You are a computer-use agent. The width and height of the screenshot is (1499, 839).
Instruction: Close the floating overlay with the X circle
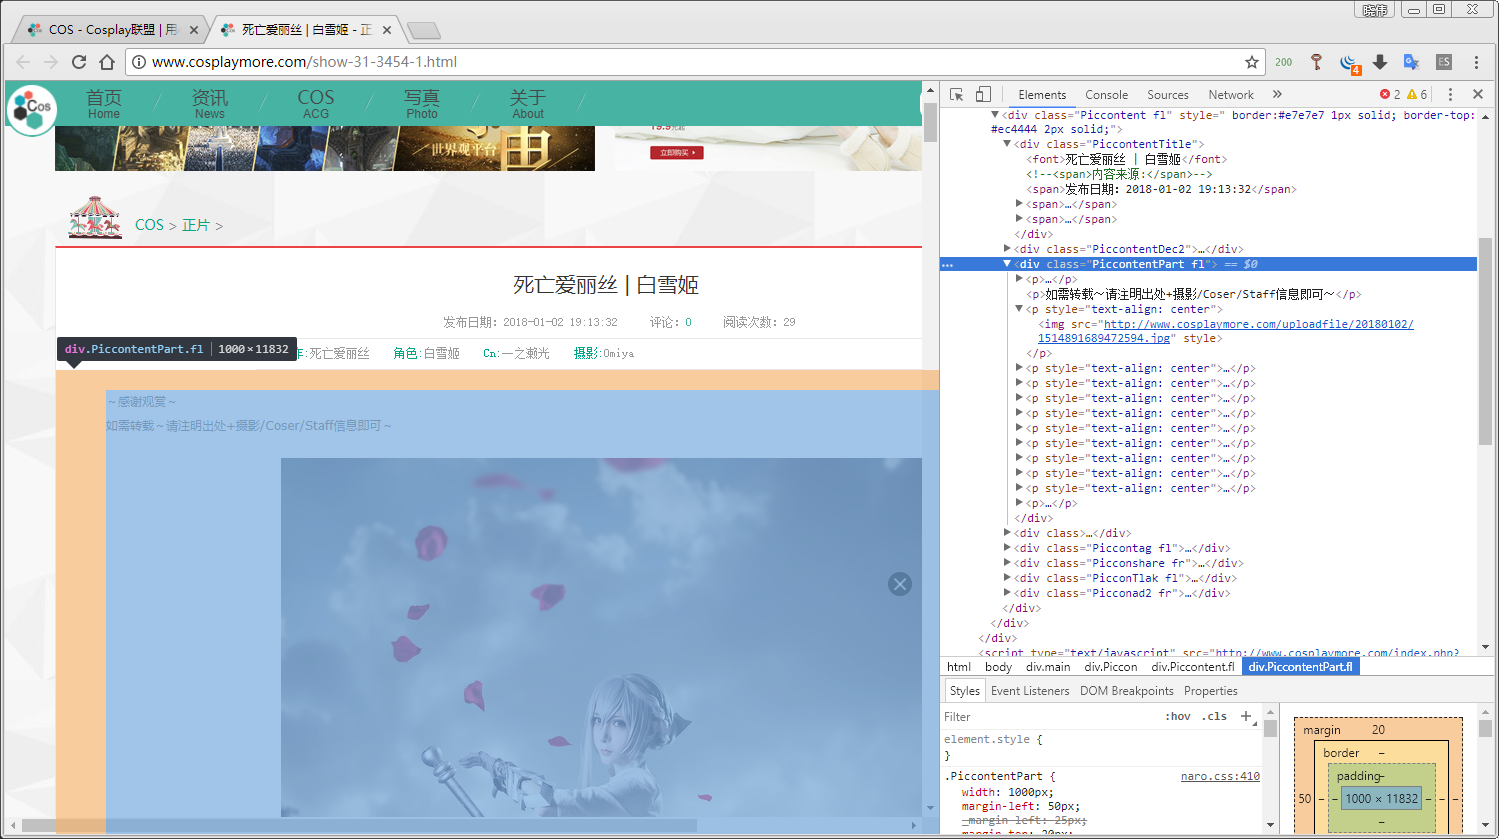point(900,584)
